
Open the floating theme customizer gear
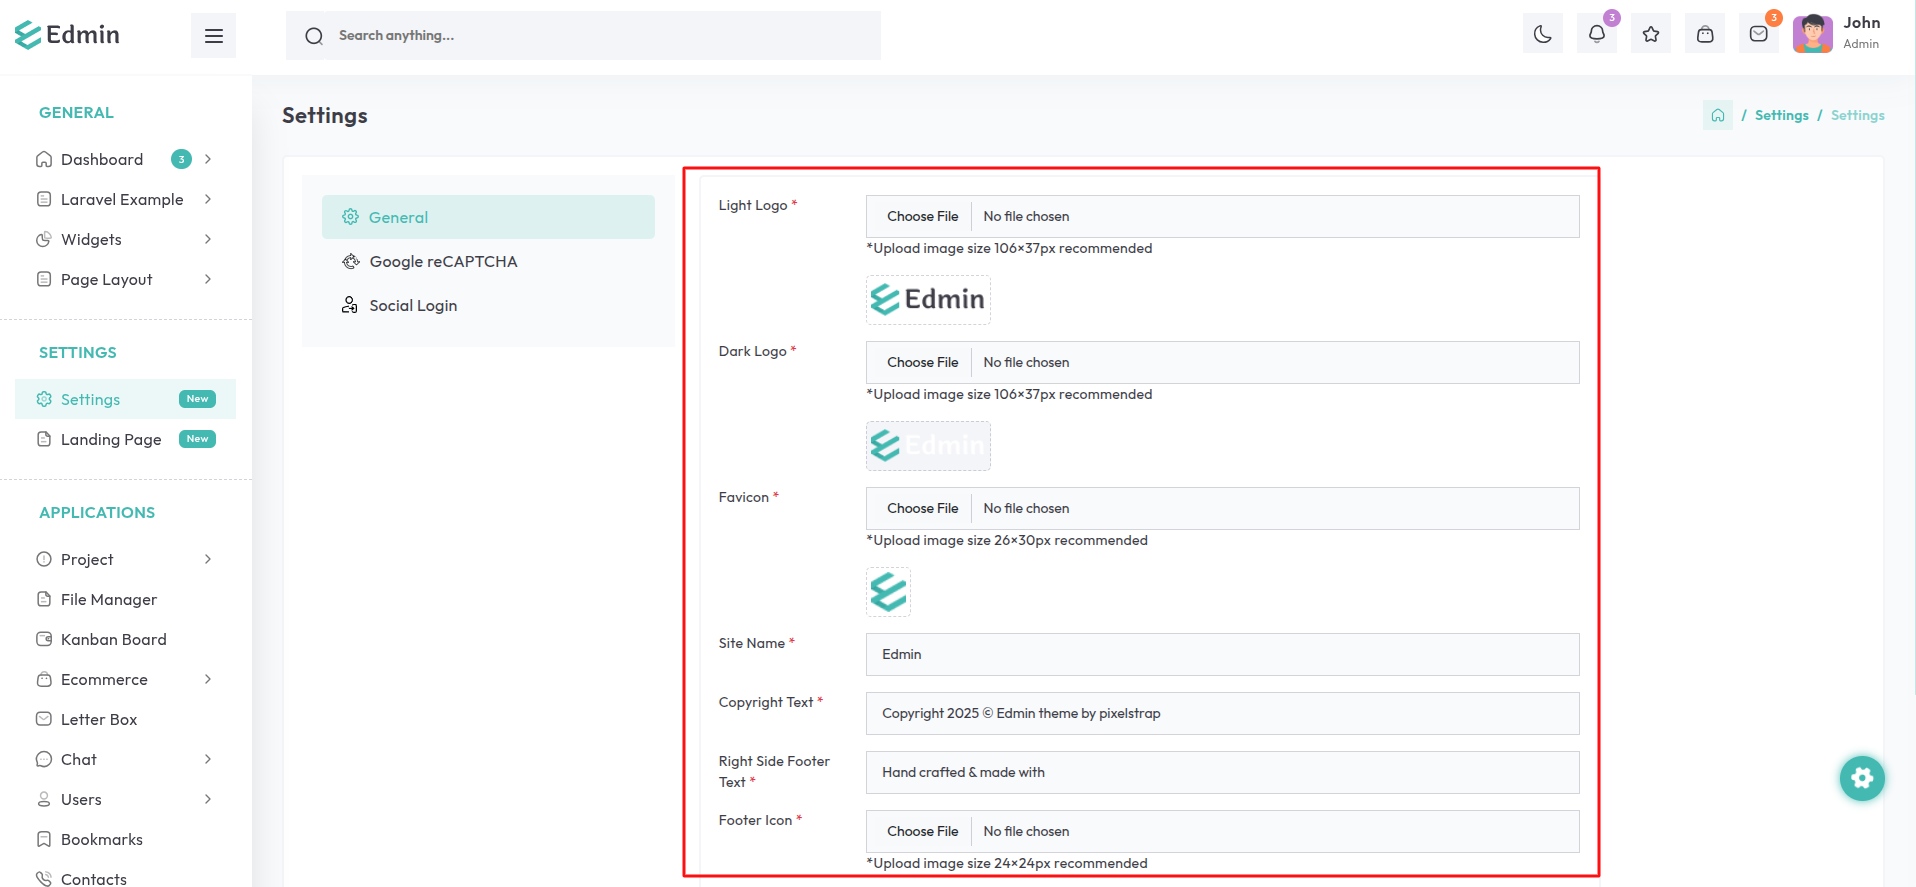click(1861, 778)
